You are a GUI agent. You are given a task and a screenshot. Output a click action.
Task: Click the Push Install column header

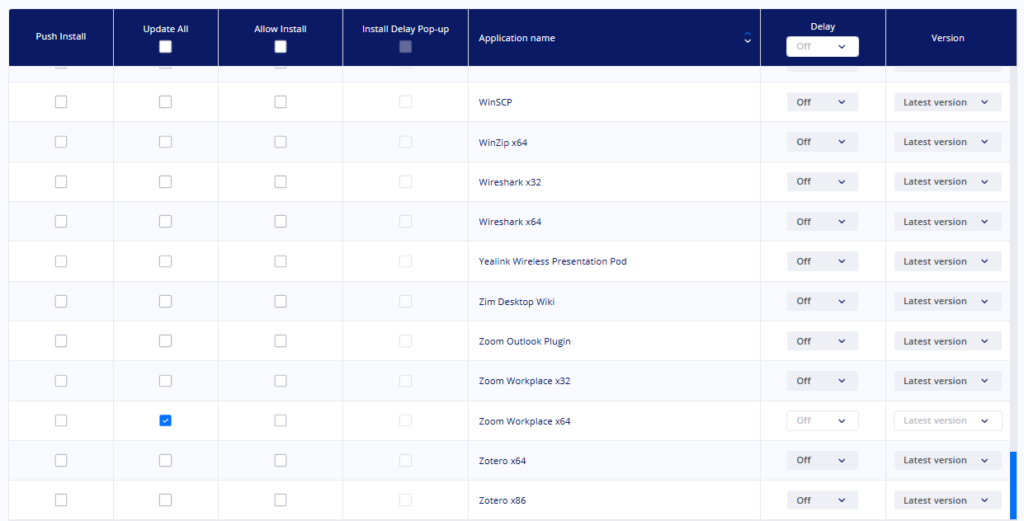tap(61, 37)
